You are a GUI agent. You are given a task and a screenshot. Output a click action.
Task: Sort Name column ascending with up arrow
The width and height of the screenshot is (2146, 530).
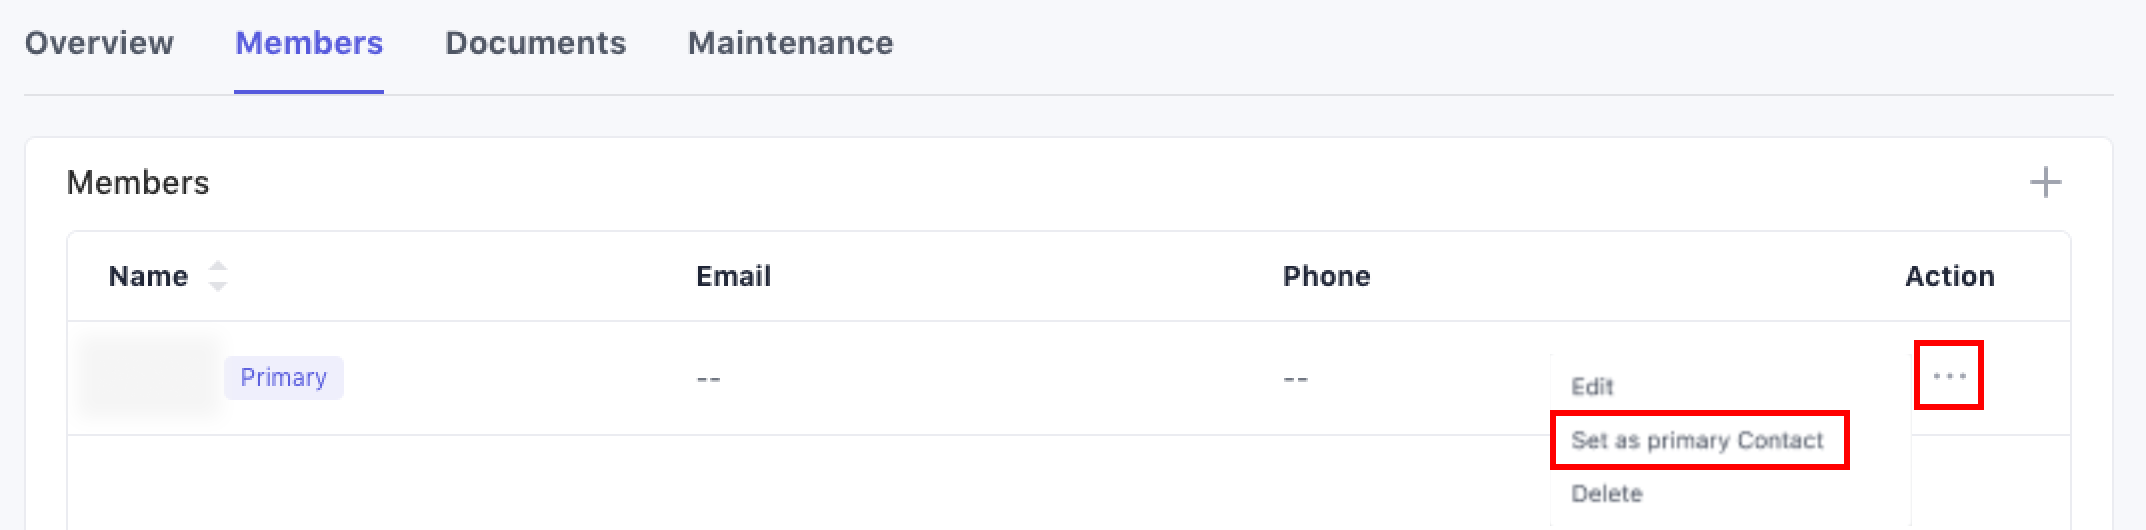[x=217, y=267]
